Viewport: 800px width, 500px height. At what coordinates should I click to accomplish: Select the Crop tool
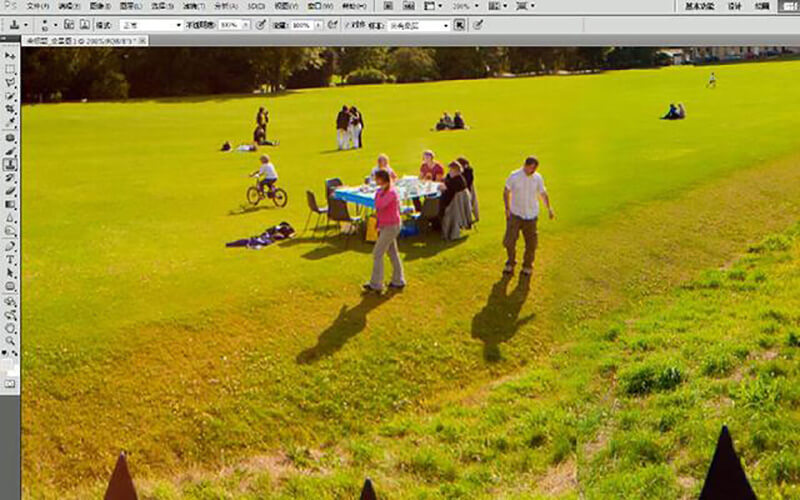pyautogui.click(x=10, y=110)
